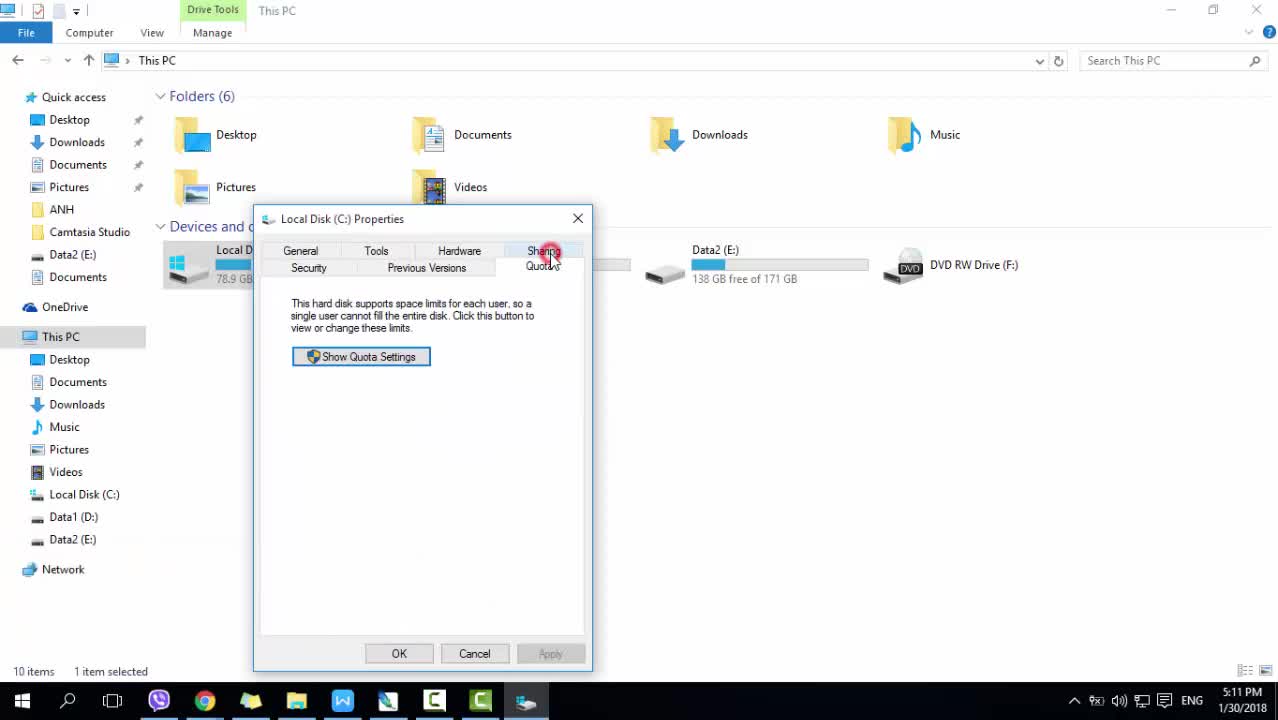1278x720 pixels.
Task: Switch to the General tab
Action: [x=300, y=251]
